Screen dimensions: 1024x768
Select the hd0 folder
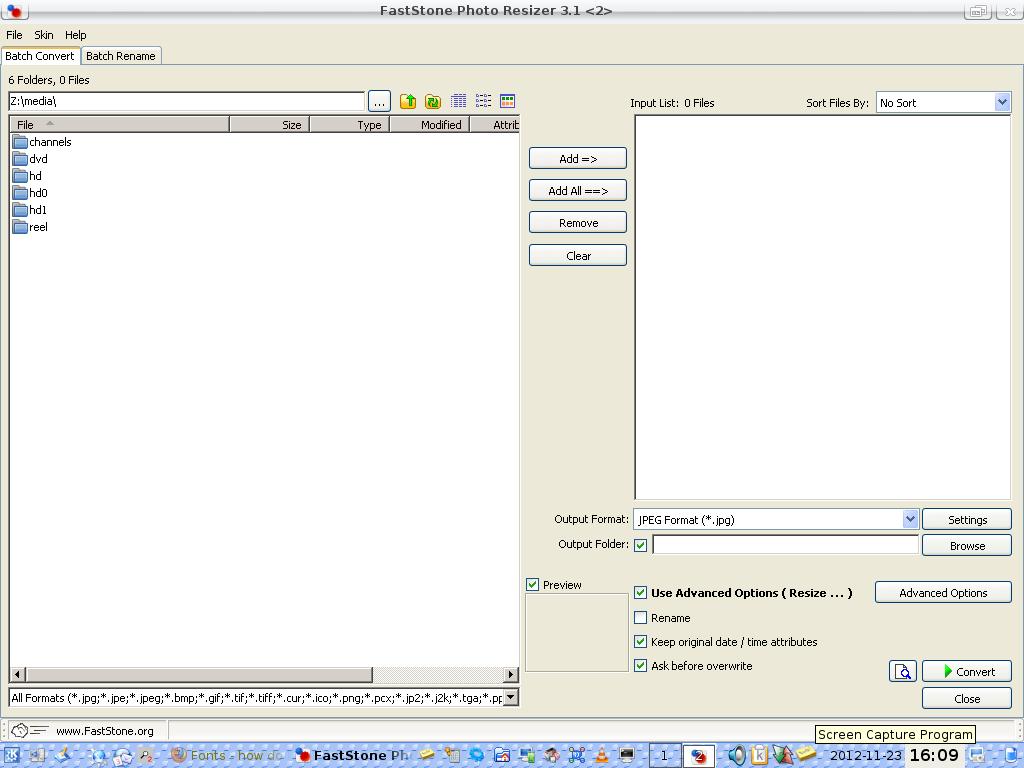click(x=31, y=193)
